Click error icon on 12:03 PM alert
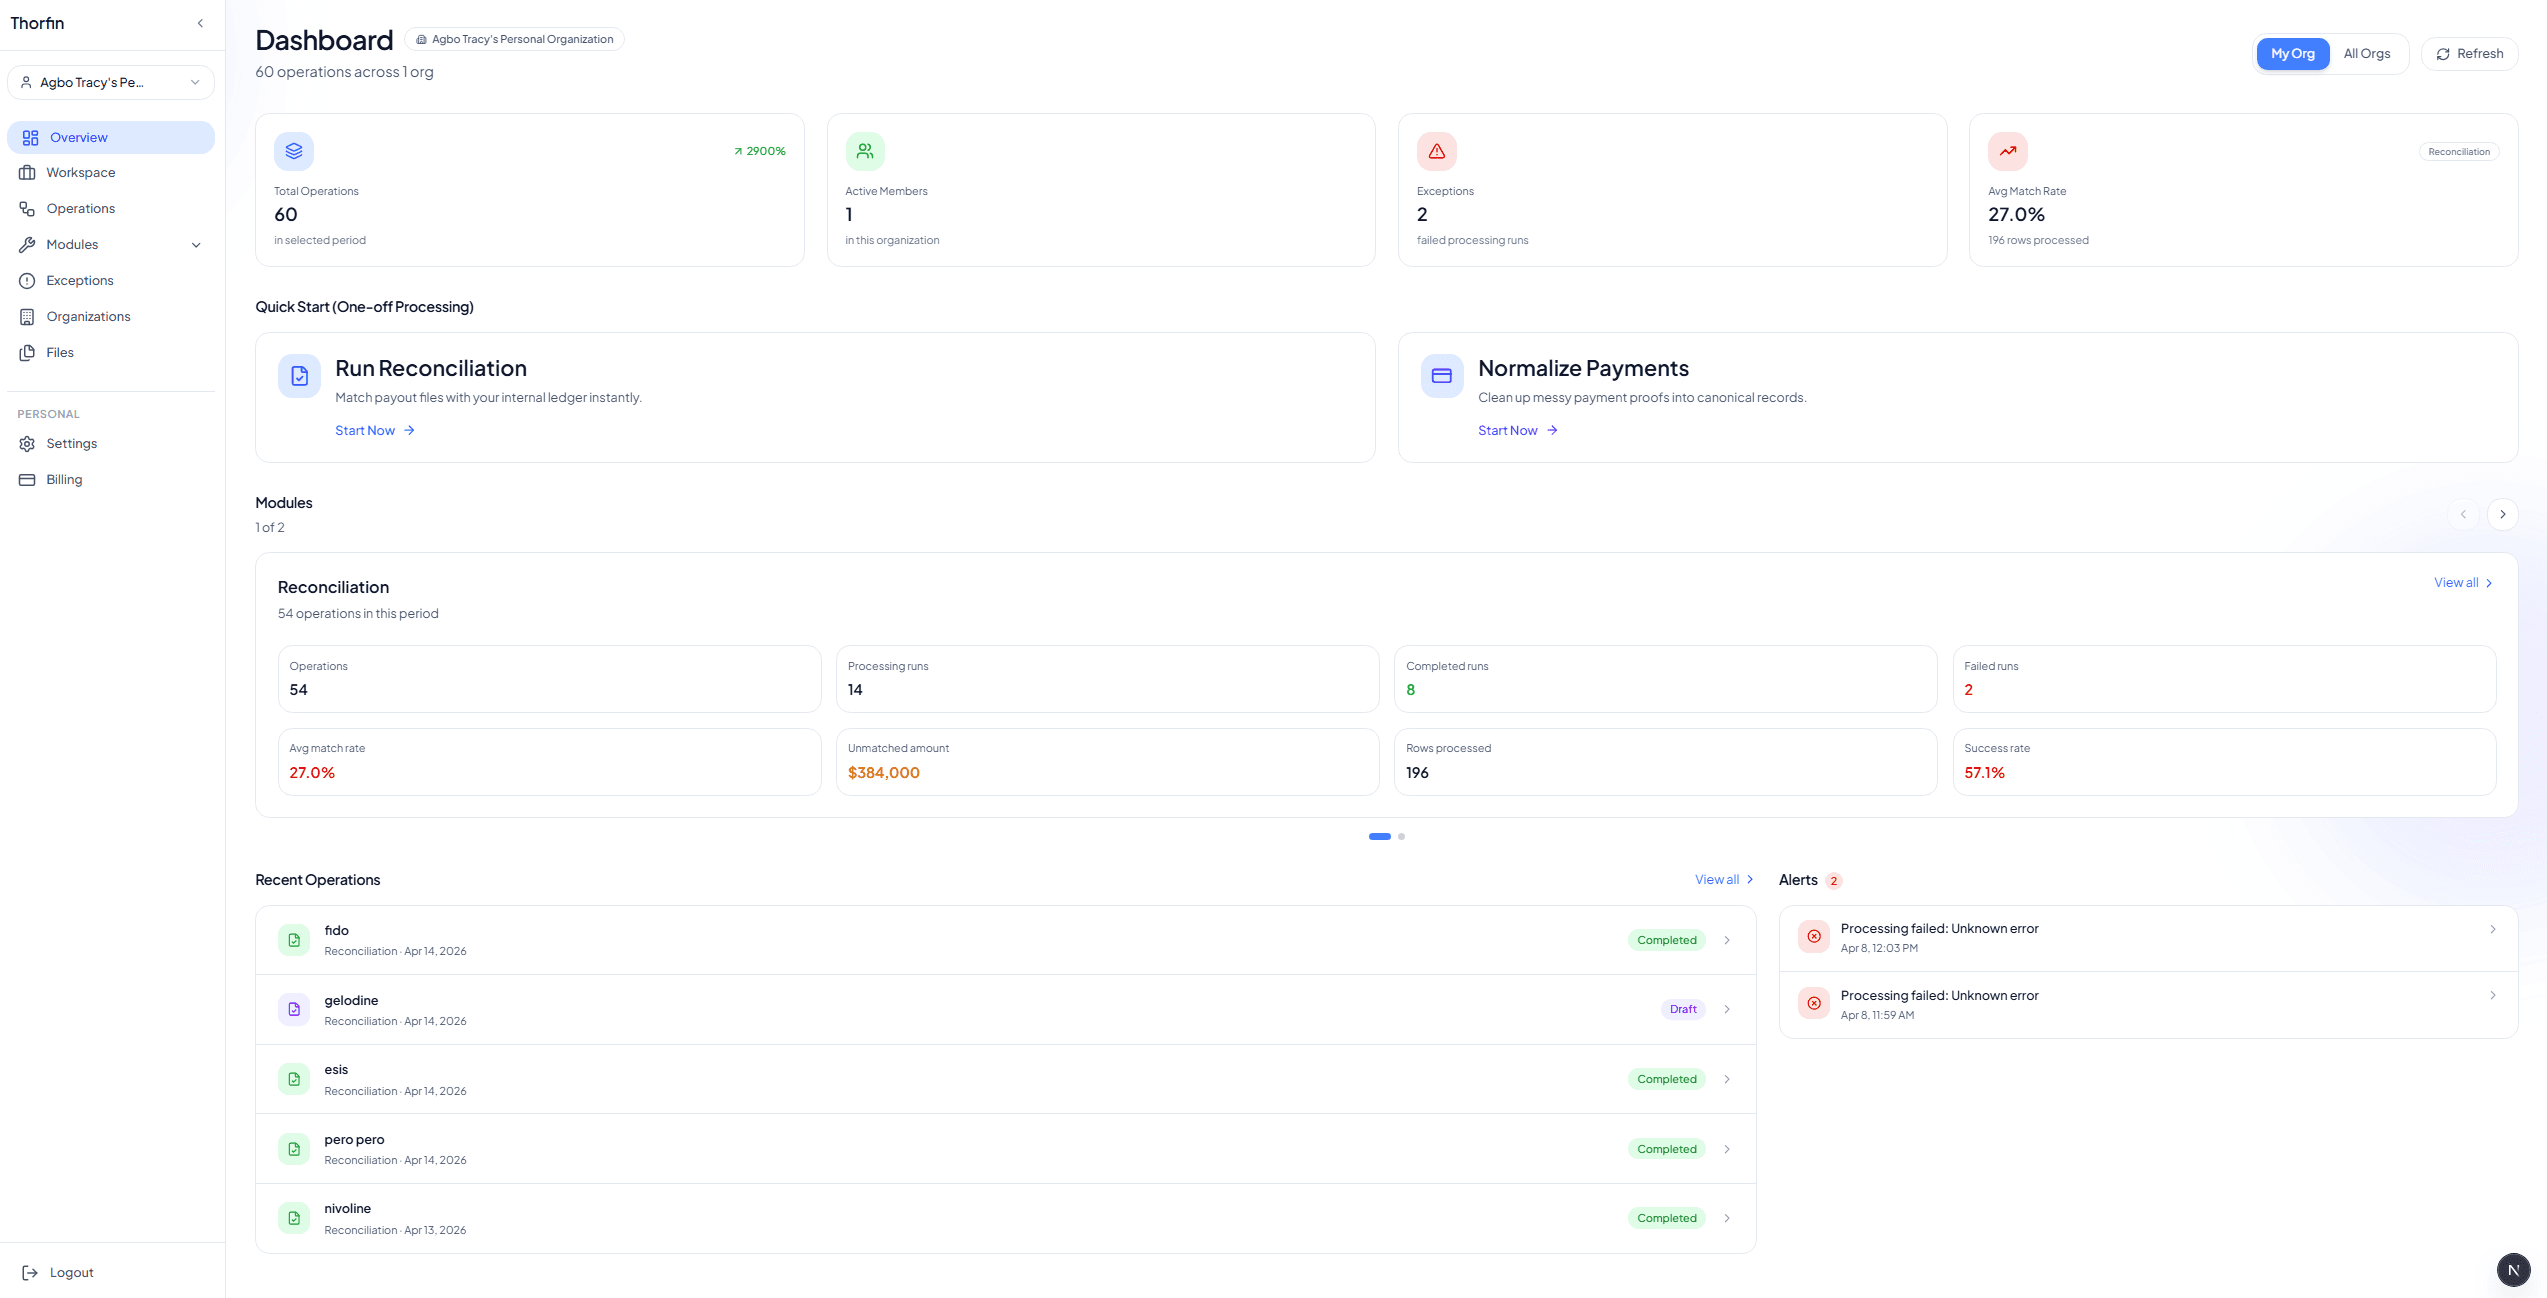 tap(1813, 937)
